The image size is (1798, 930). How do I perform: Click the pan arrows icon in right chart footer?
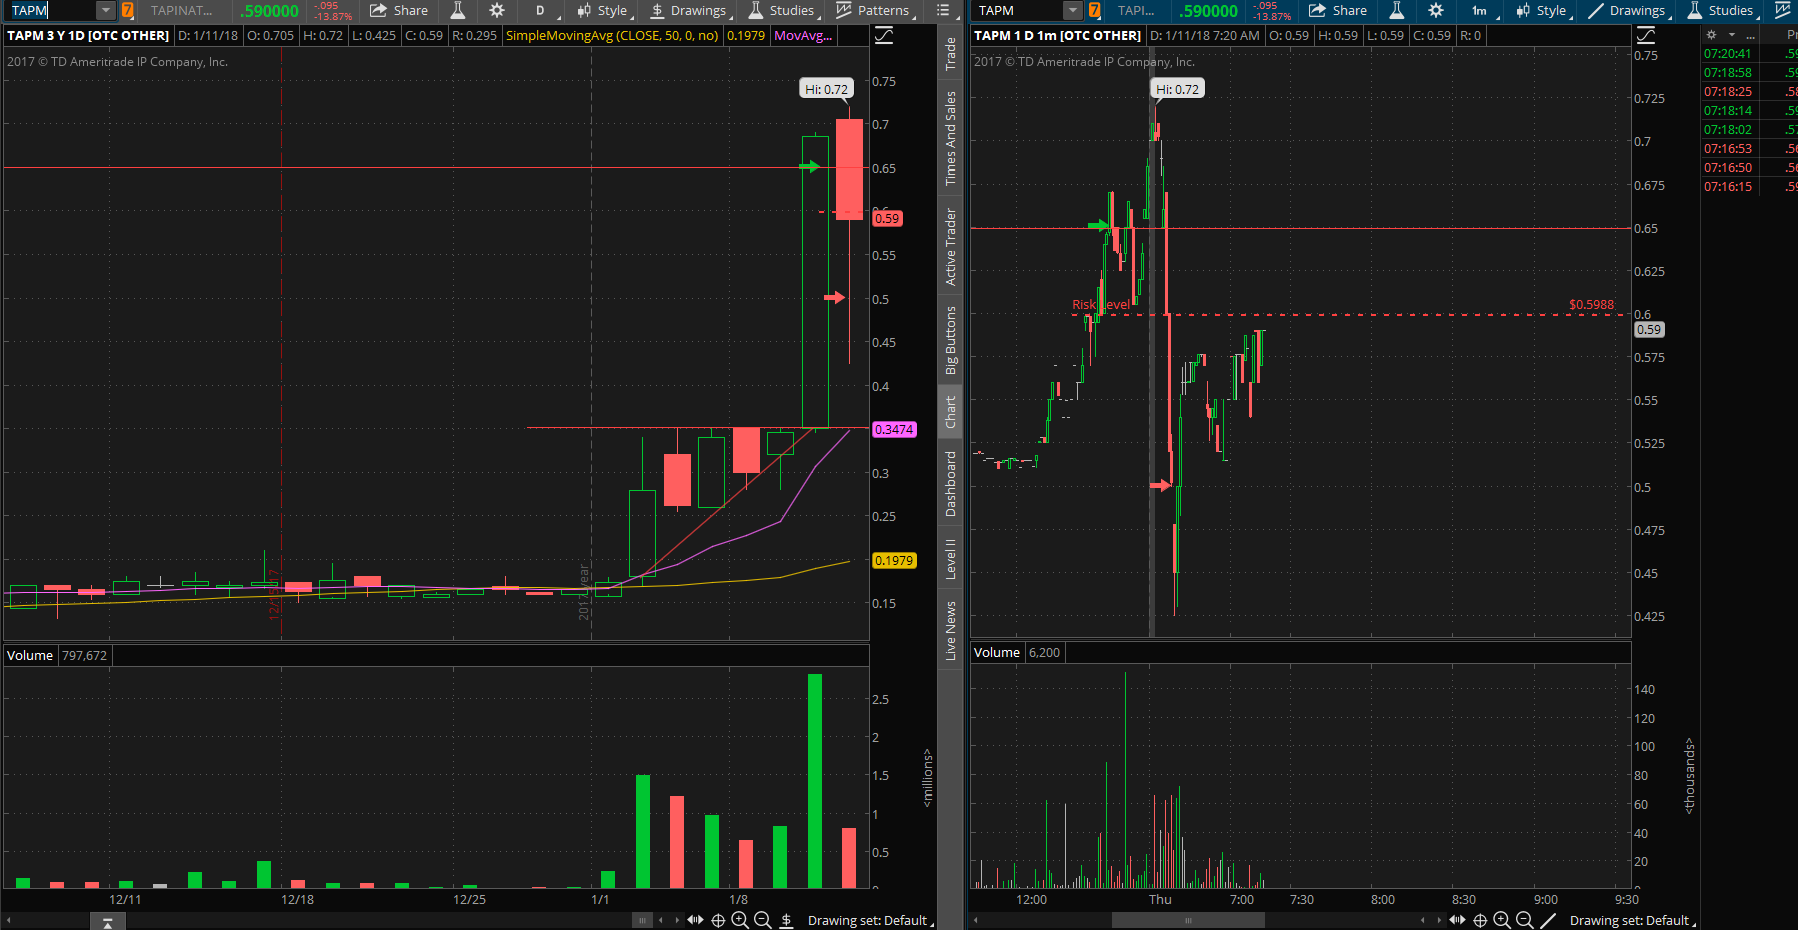coord(1457,920)
